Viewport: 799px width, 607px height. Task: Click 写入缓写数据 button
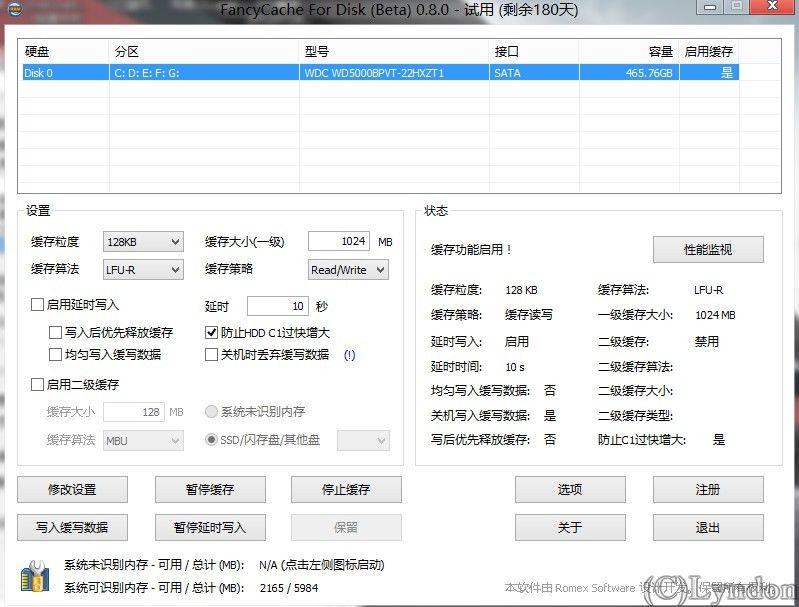click(72, 527)
